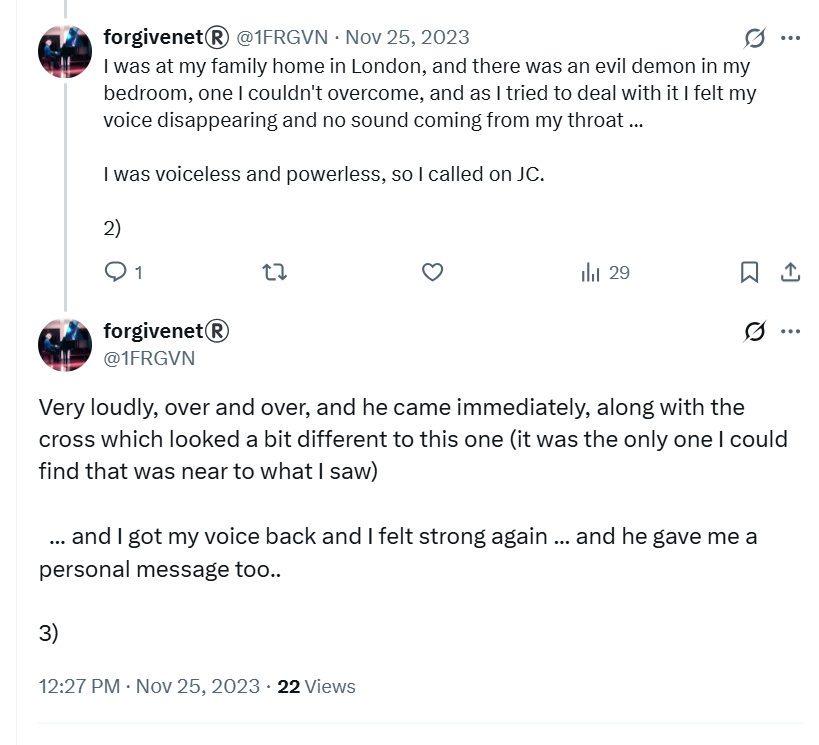Image resolution: width=819 pixels, height=745 pixels.
Task: Open more options on first tweet
Action: [x=790, y=38]
